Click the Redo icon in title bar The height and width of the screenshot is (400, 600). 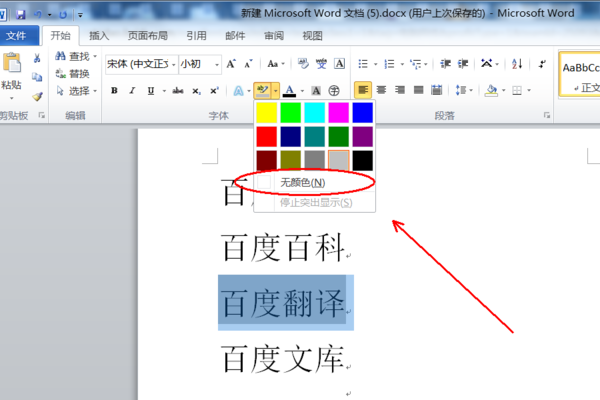tap(63, 15)
